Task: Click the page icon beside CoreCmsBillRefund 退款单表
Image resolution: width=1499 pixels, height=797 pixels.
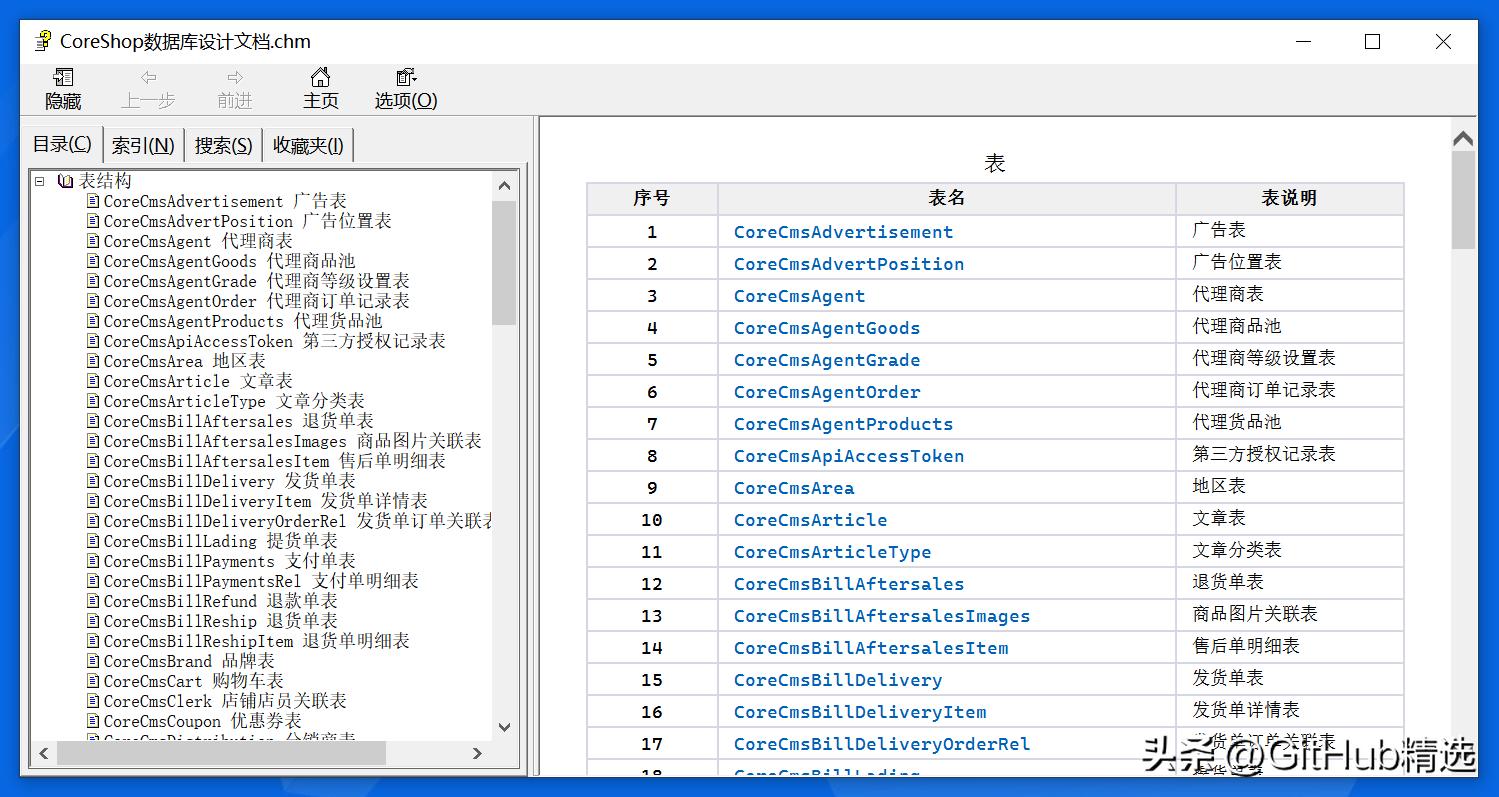Action: (94, 601)
